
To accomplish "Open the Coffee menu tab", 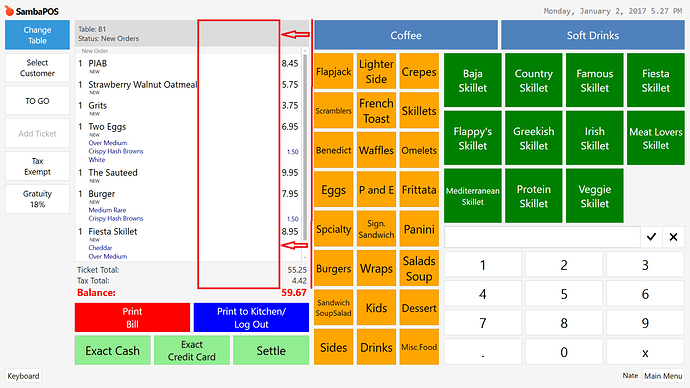I will (406, 35).
